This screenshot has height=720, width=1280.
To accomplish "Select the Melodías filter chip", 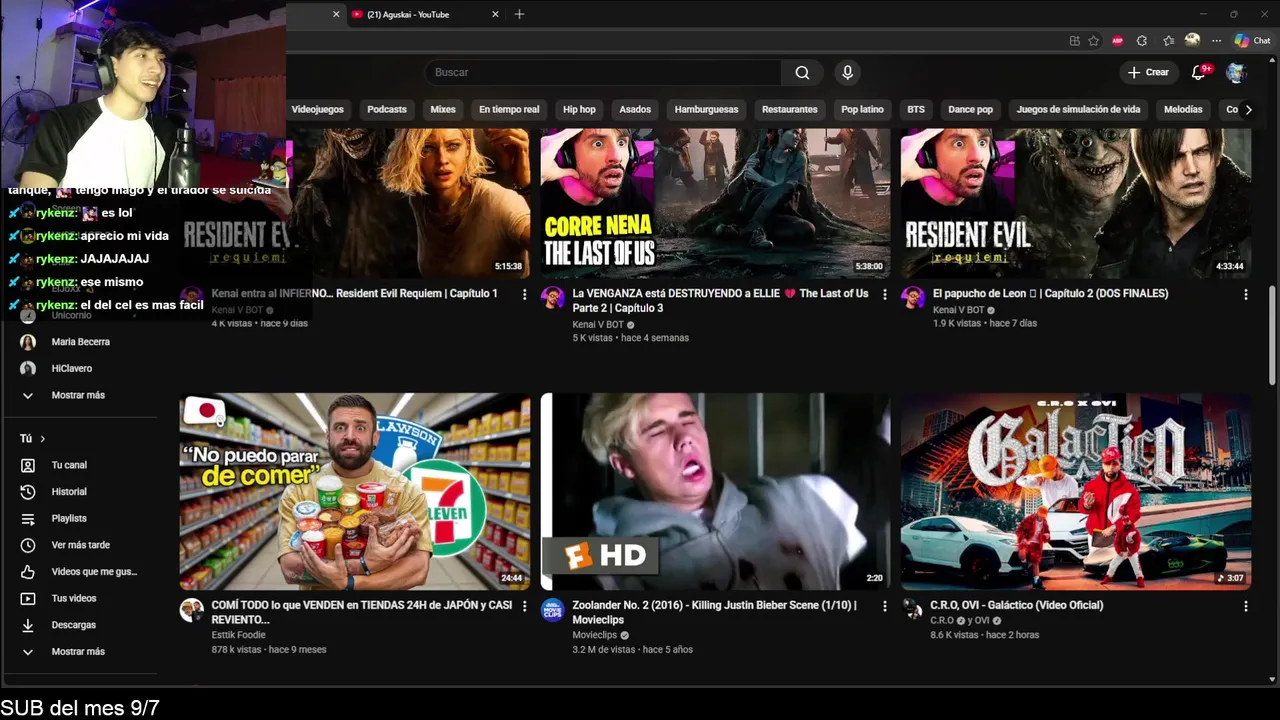I will 1183,109.
